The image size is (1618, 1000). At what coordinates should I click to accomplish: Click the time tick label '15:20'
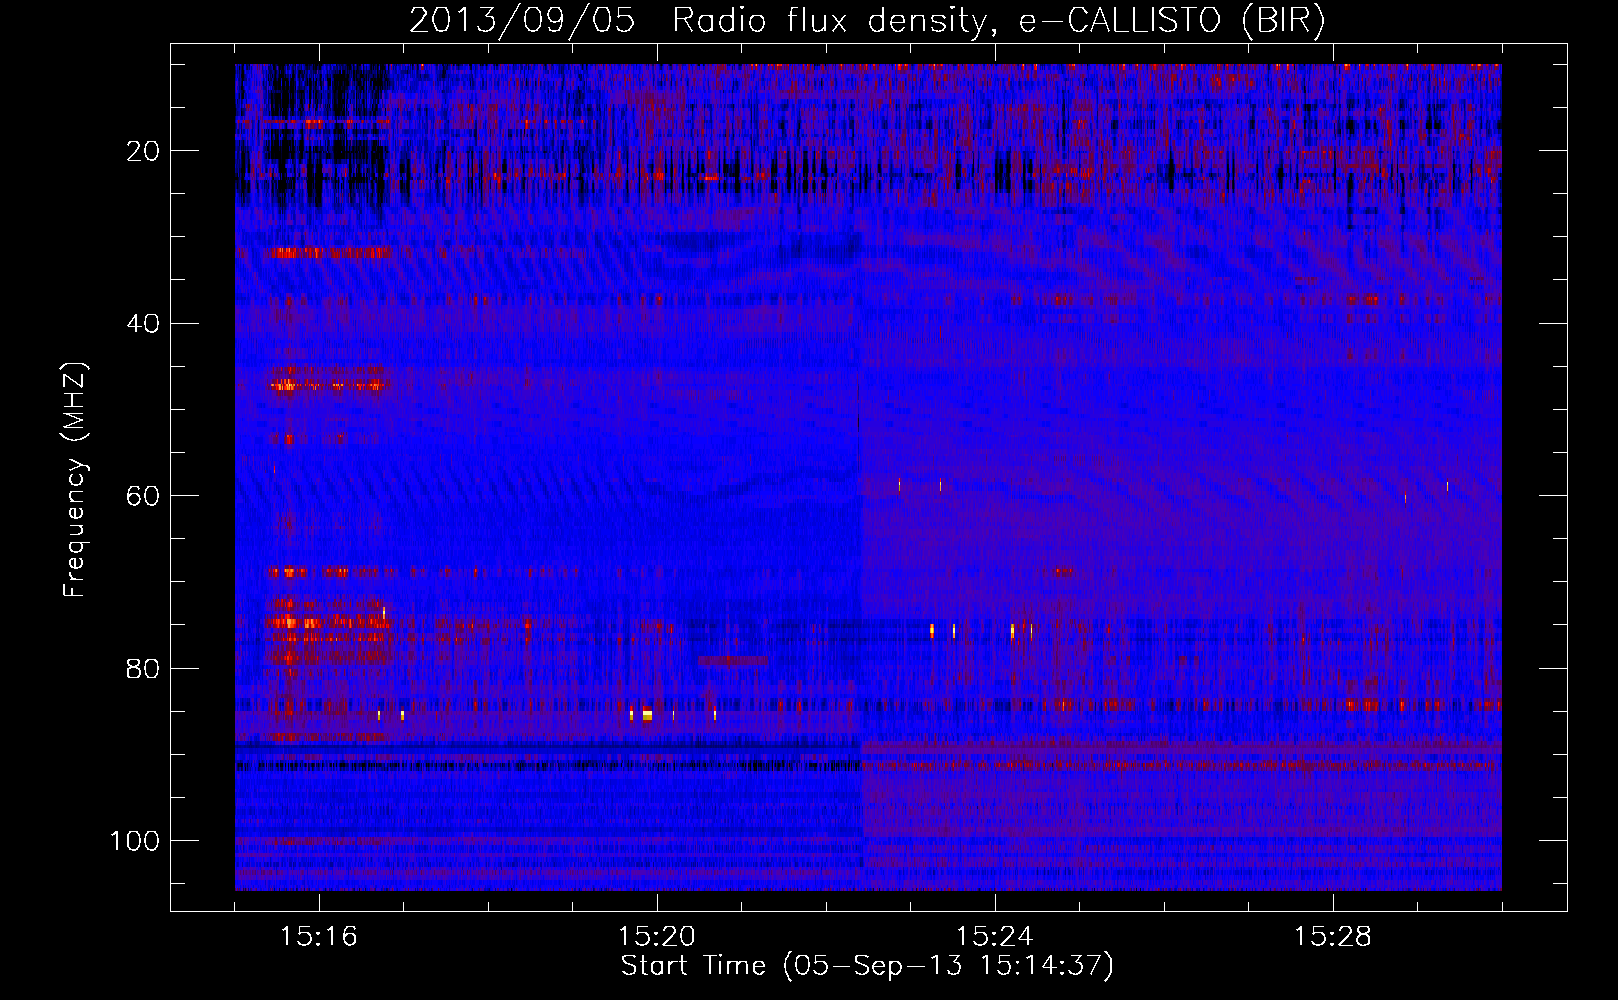click(657, 937)
